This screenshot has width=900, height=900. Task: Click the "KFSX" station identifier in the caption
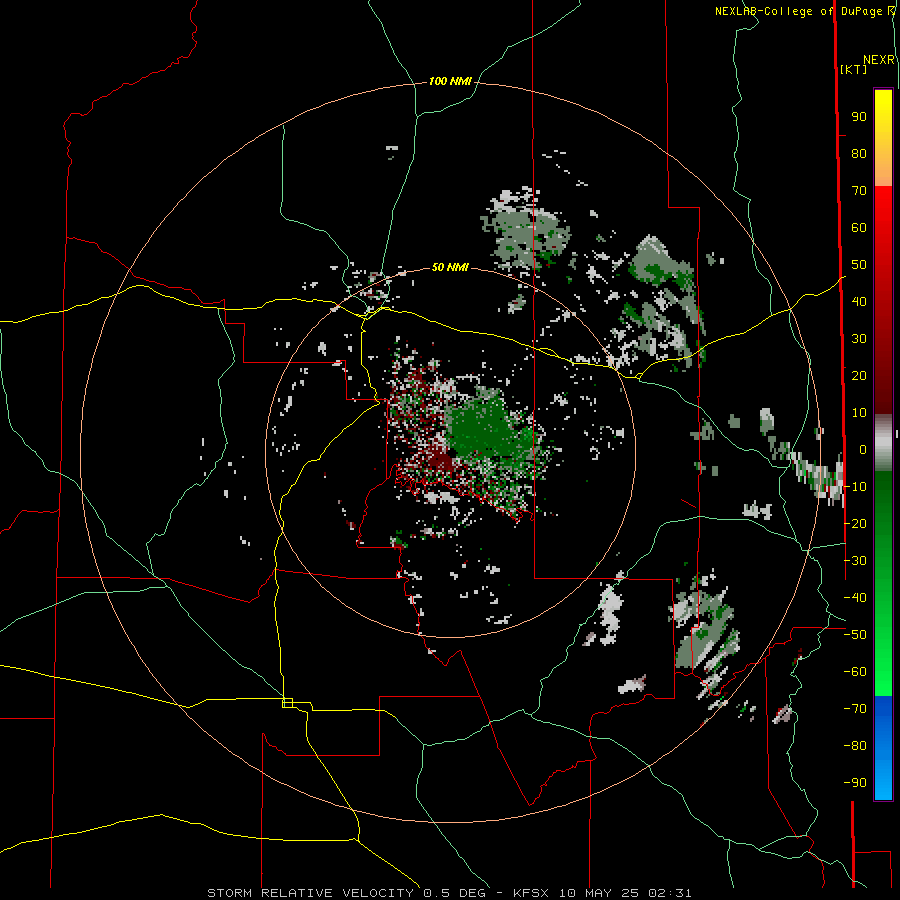(532, 893)
